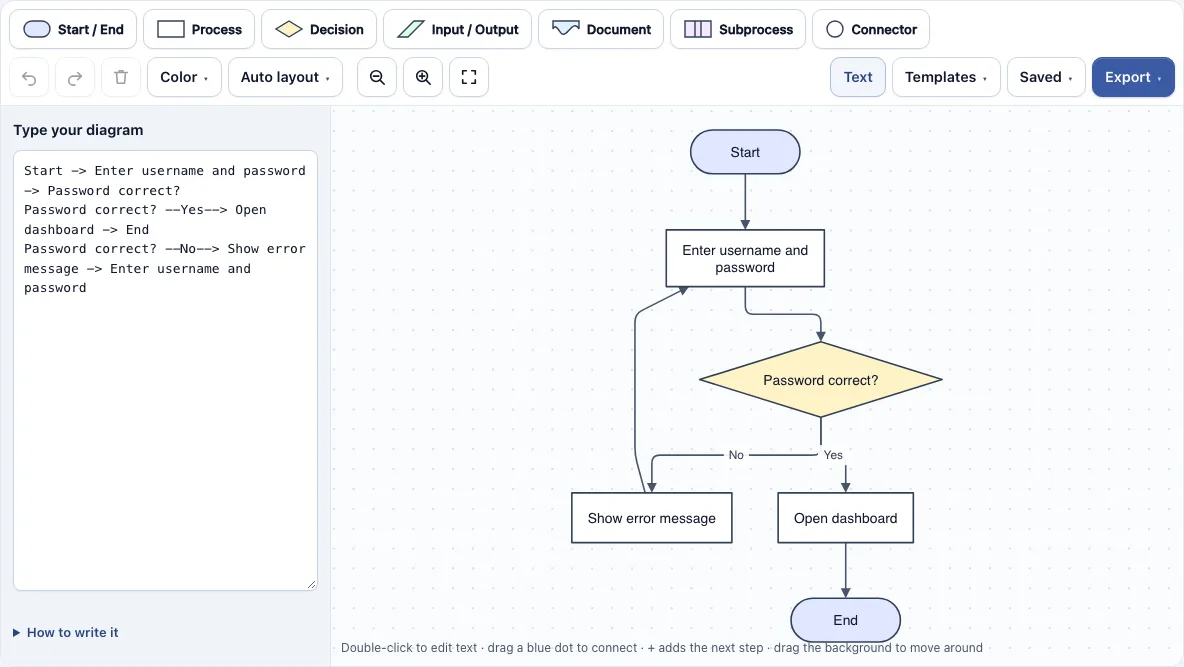Add a Document shape
This screenshot has height=667, width=1184.
point(601,29)
